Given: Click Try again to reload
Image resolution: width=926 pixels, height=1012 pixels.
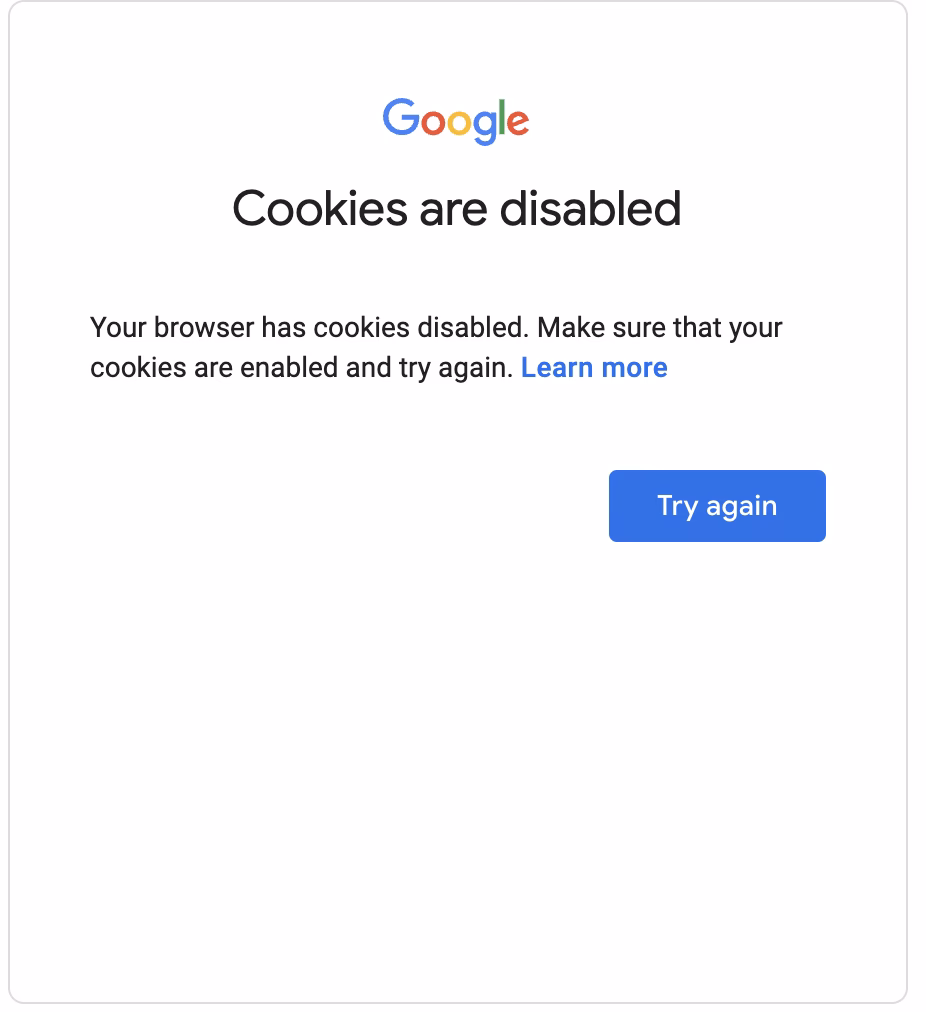Looking at the screenshot, I should click(716, 506).
